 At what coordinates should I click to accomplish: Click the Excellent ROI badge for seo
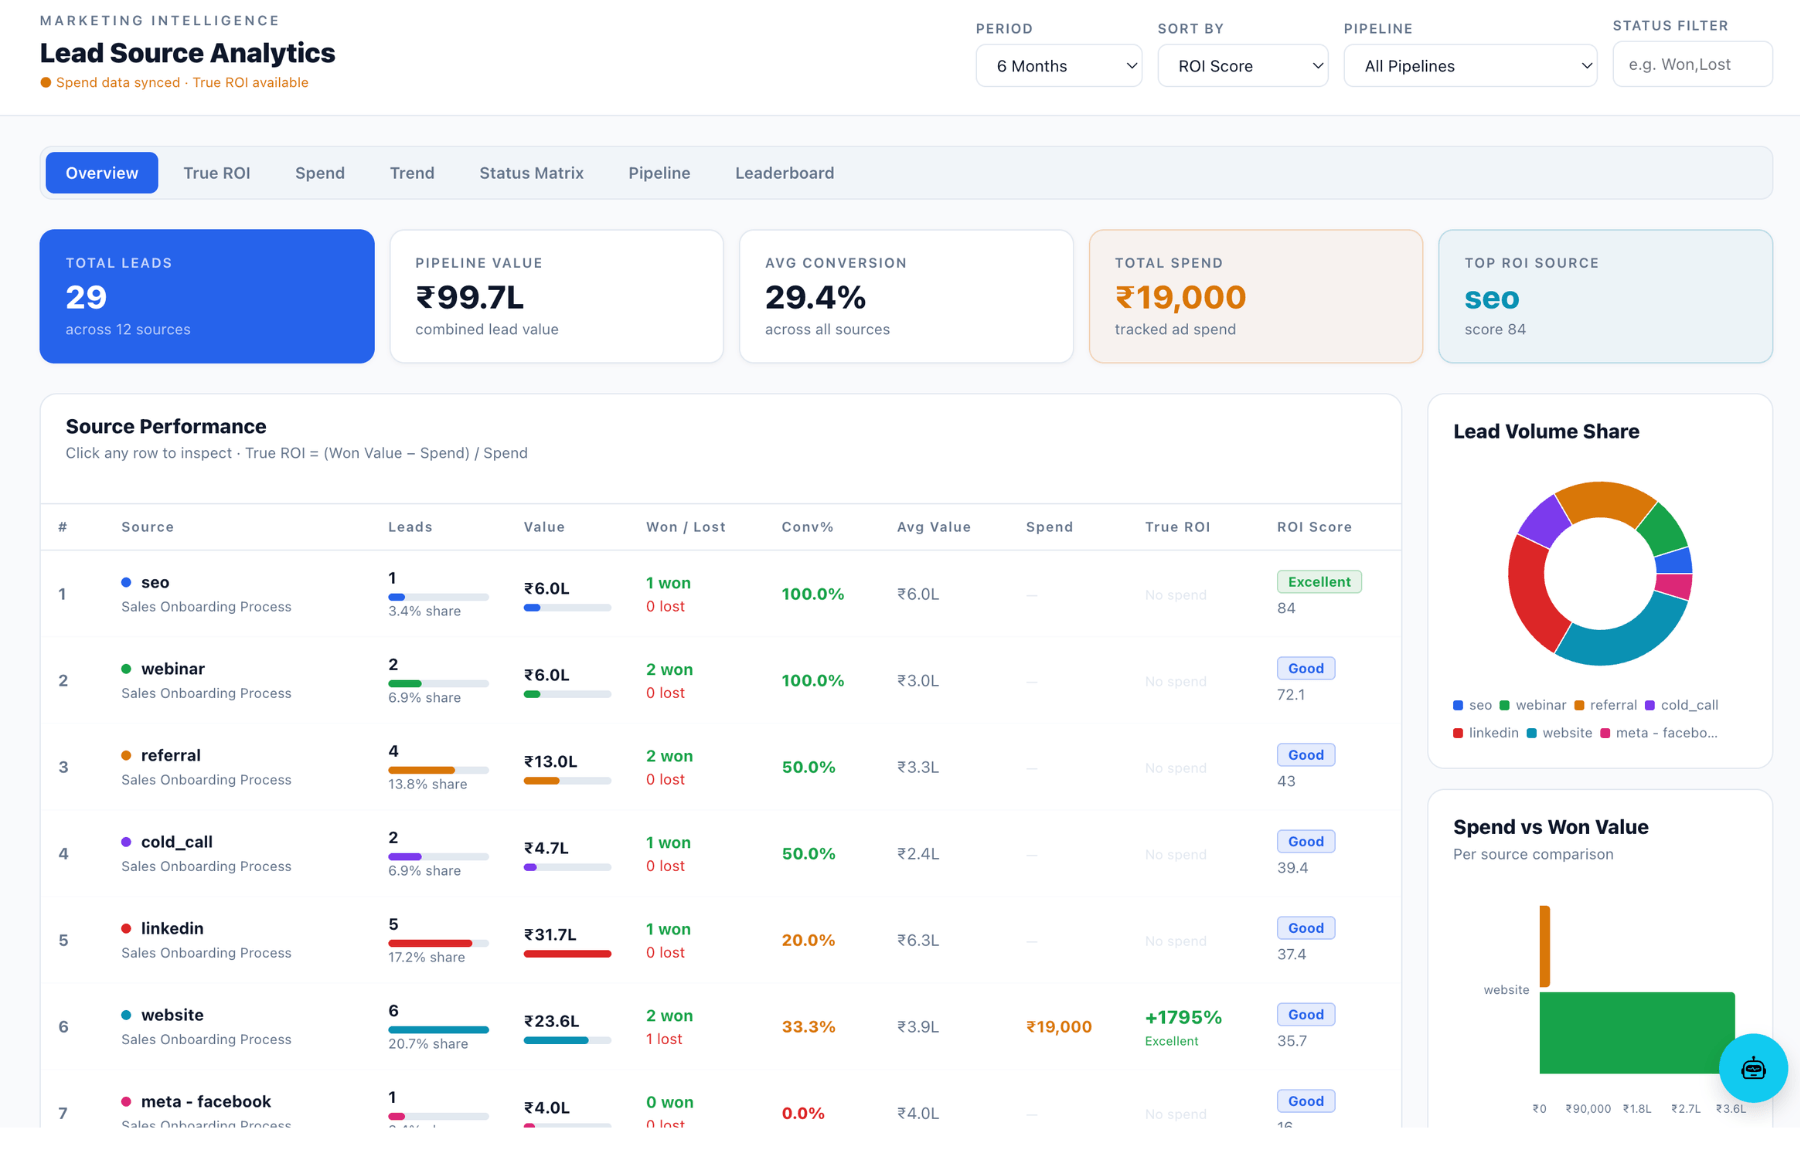click(1319, 582)
